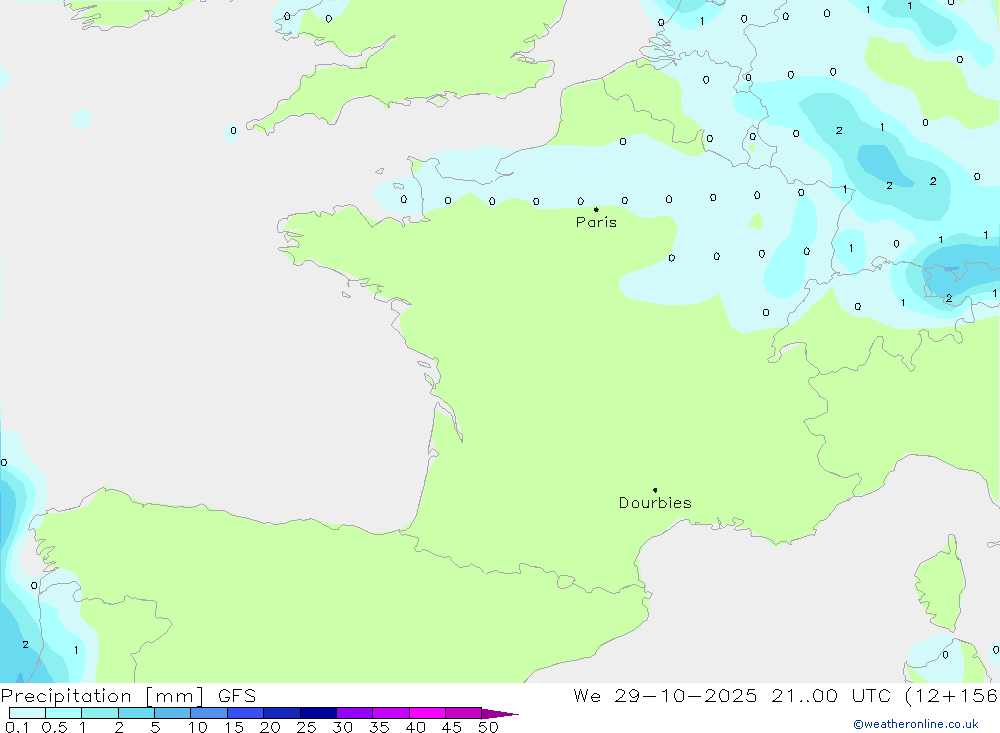
Task: Select the 0.1–0.5 mm legend color swatch
Action: [27, 713]
